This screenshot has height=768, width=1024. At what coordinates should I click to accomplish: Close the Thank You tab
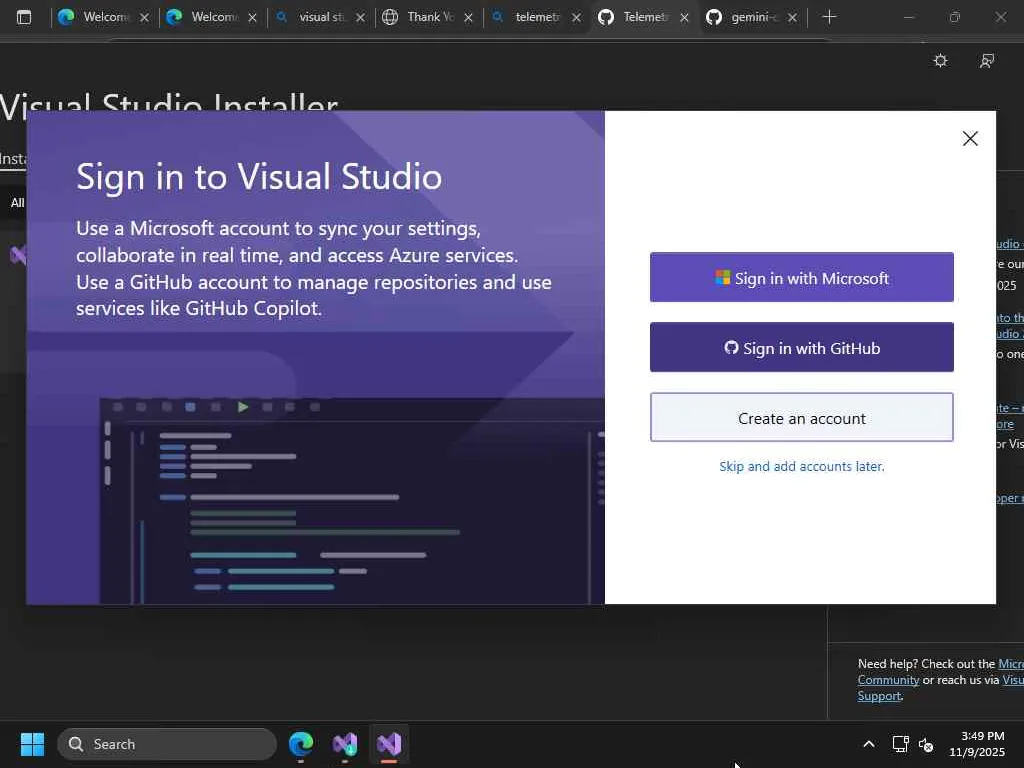tap(468, 18)
